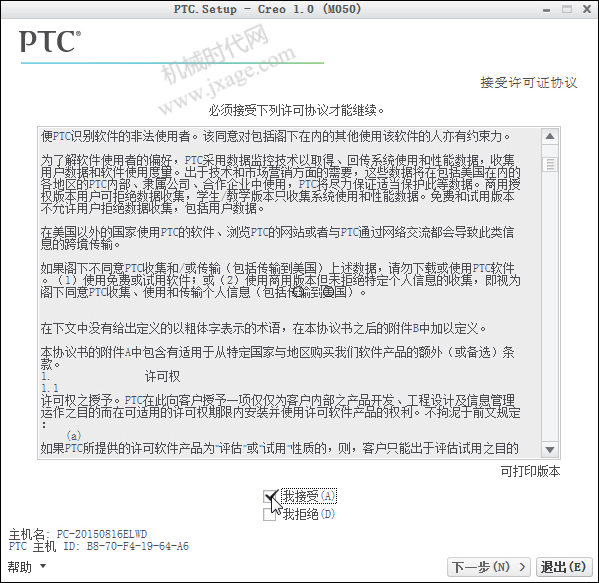Click the PTC logo
599x583 pixels.
[x=50, y=42]
